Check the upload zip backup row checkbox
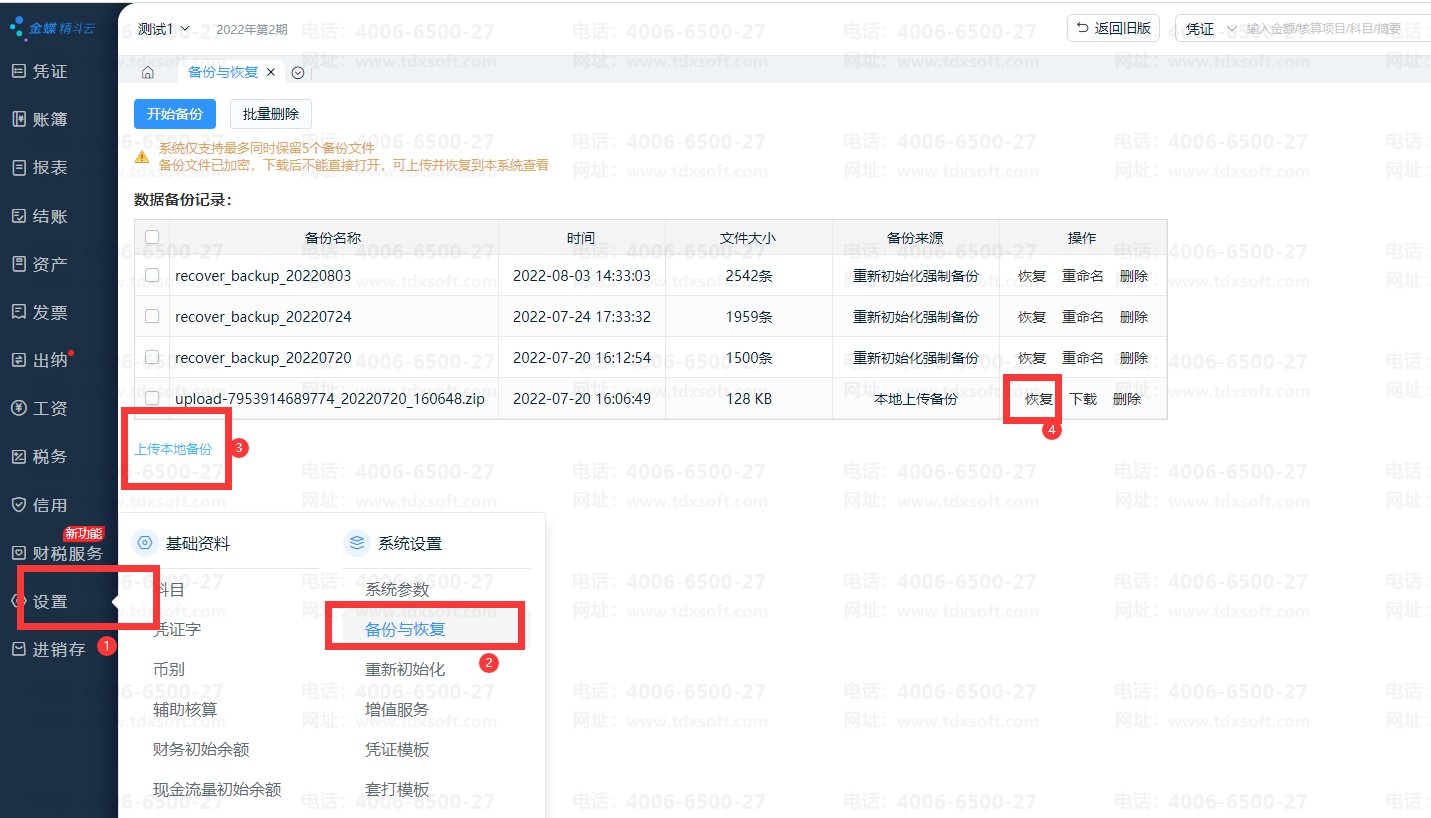 [x=152, y=398]
